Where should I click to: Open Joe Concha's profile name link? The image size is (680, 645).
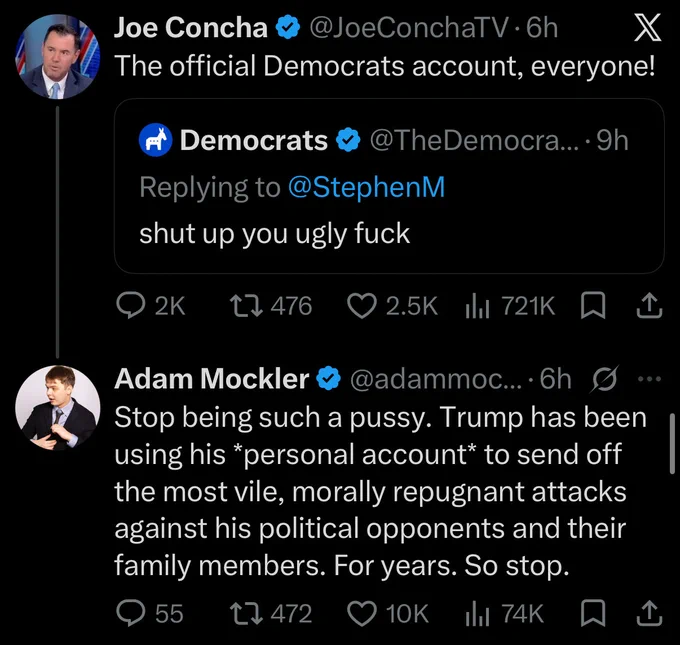point(191,27)
